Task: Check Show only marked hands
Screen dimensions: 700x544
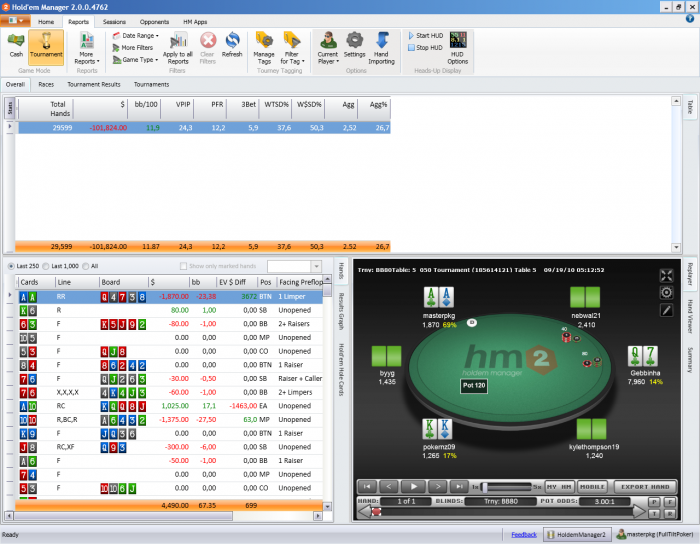Action: tap(183, 266)
